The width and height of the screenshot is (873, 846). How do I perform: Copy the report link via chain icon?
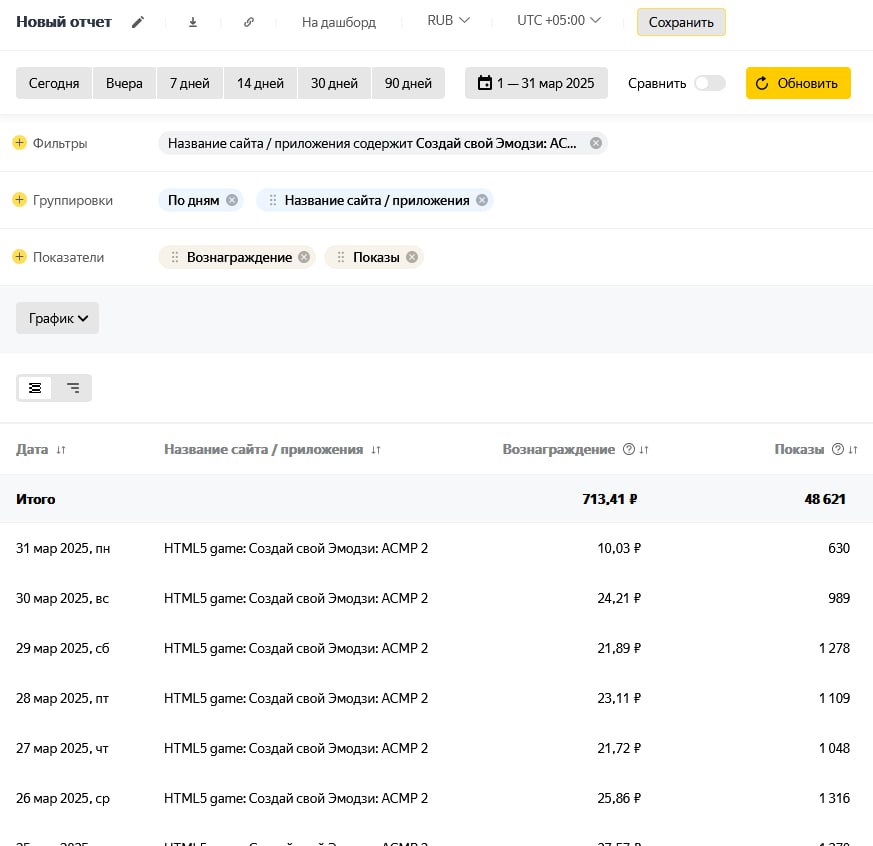(x=249, y=22)
